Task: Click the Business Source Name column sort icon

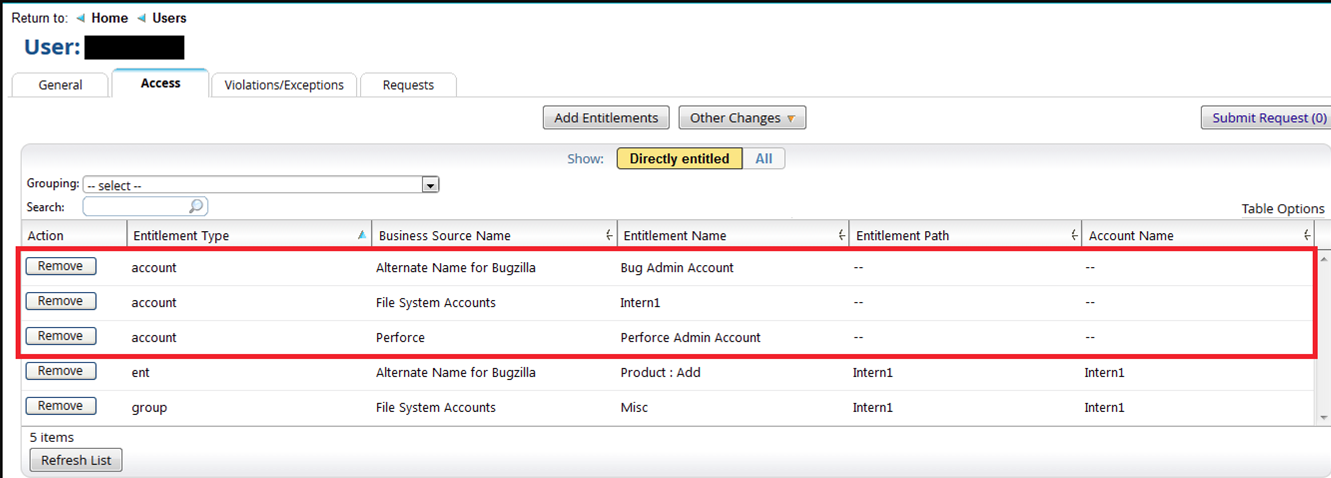Action: pos(609,235)
